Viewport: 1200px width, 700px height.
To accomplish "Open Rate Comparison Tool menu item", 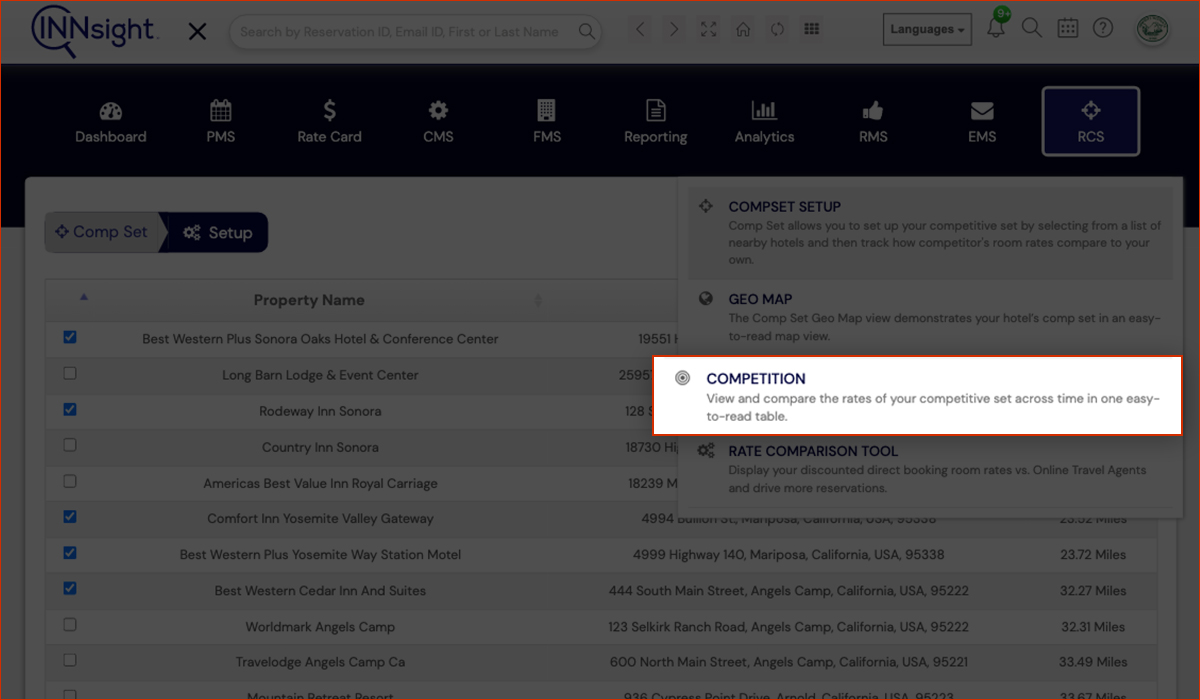I will coord(930,470).
